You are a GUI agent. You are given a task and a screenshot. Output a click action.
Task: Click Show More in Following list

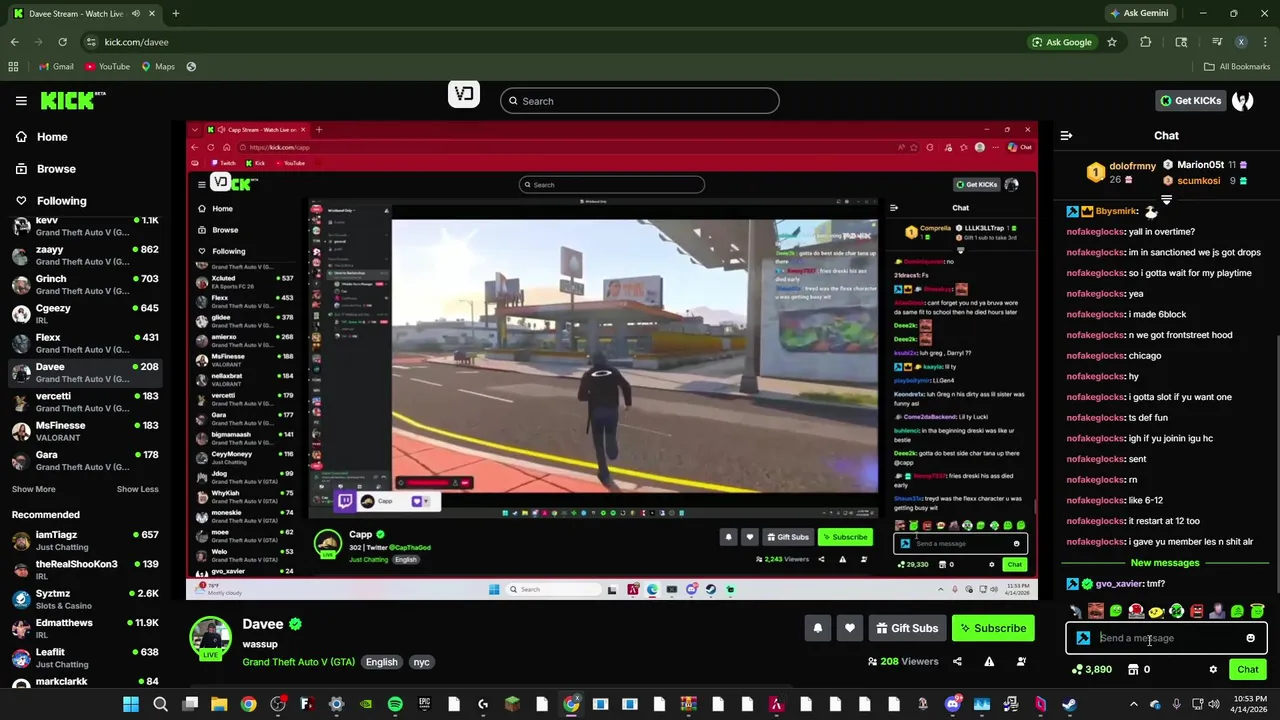33,489
